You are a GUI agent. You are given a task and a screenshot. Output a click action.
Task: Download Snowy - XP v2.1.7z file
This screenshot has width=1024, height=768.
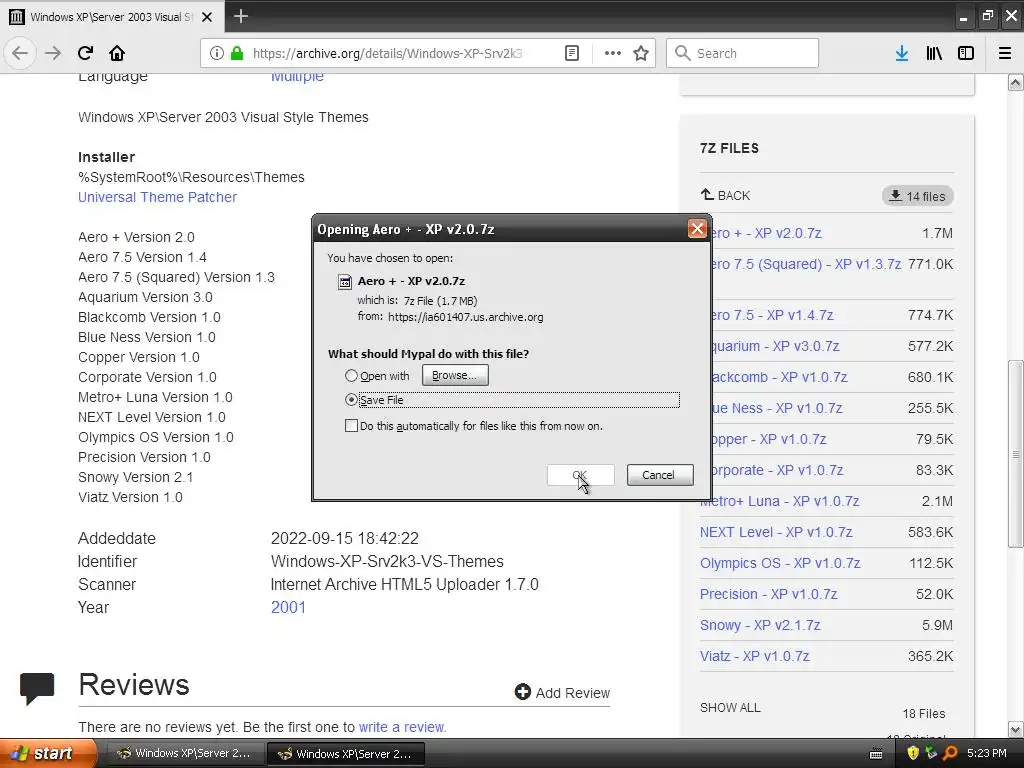click(x=760, y=625)
